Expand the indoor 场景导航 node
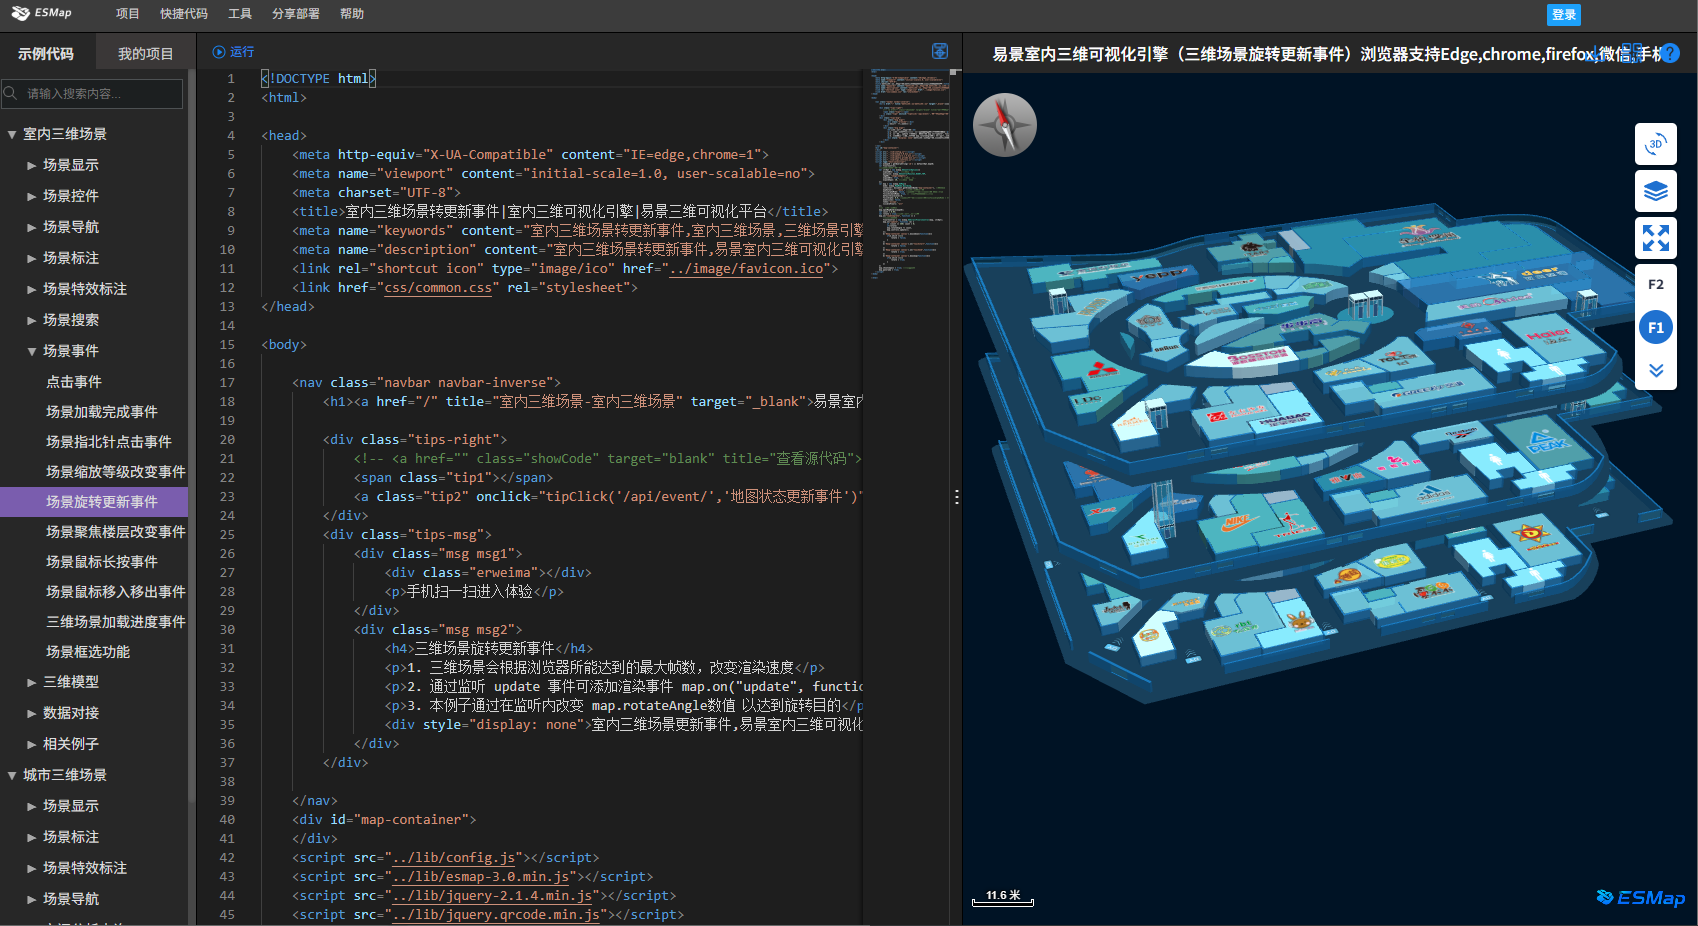 click(x=32, y=227)
